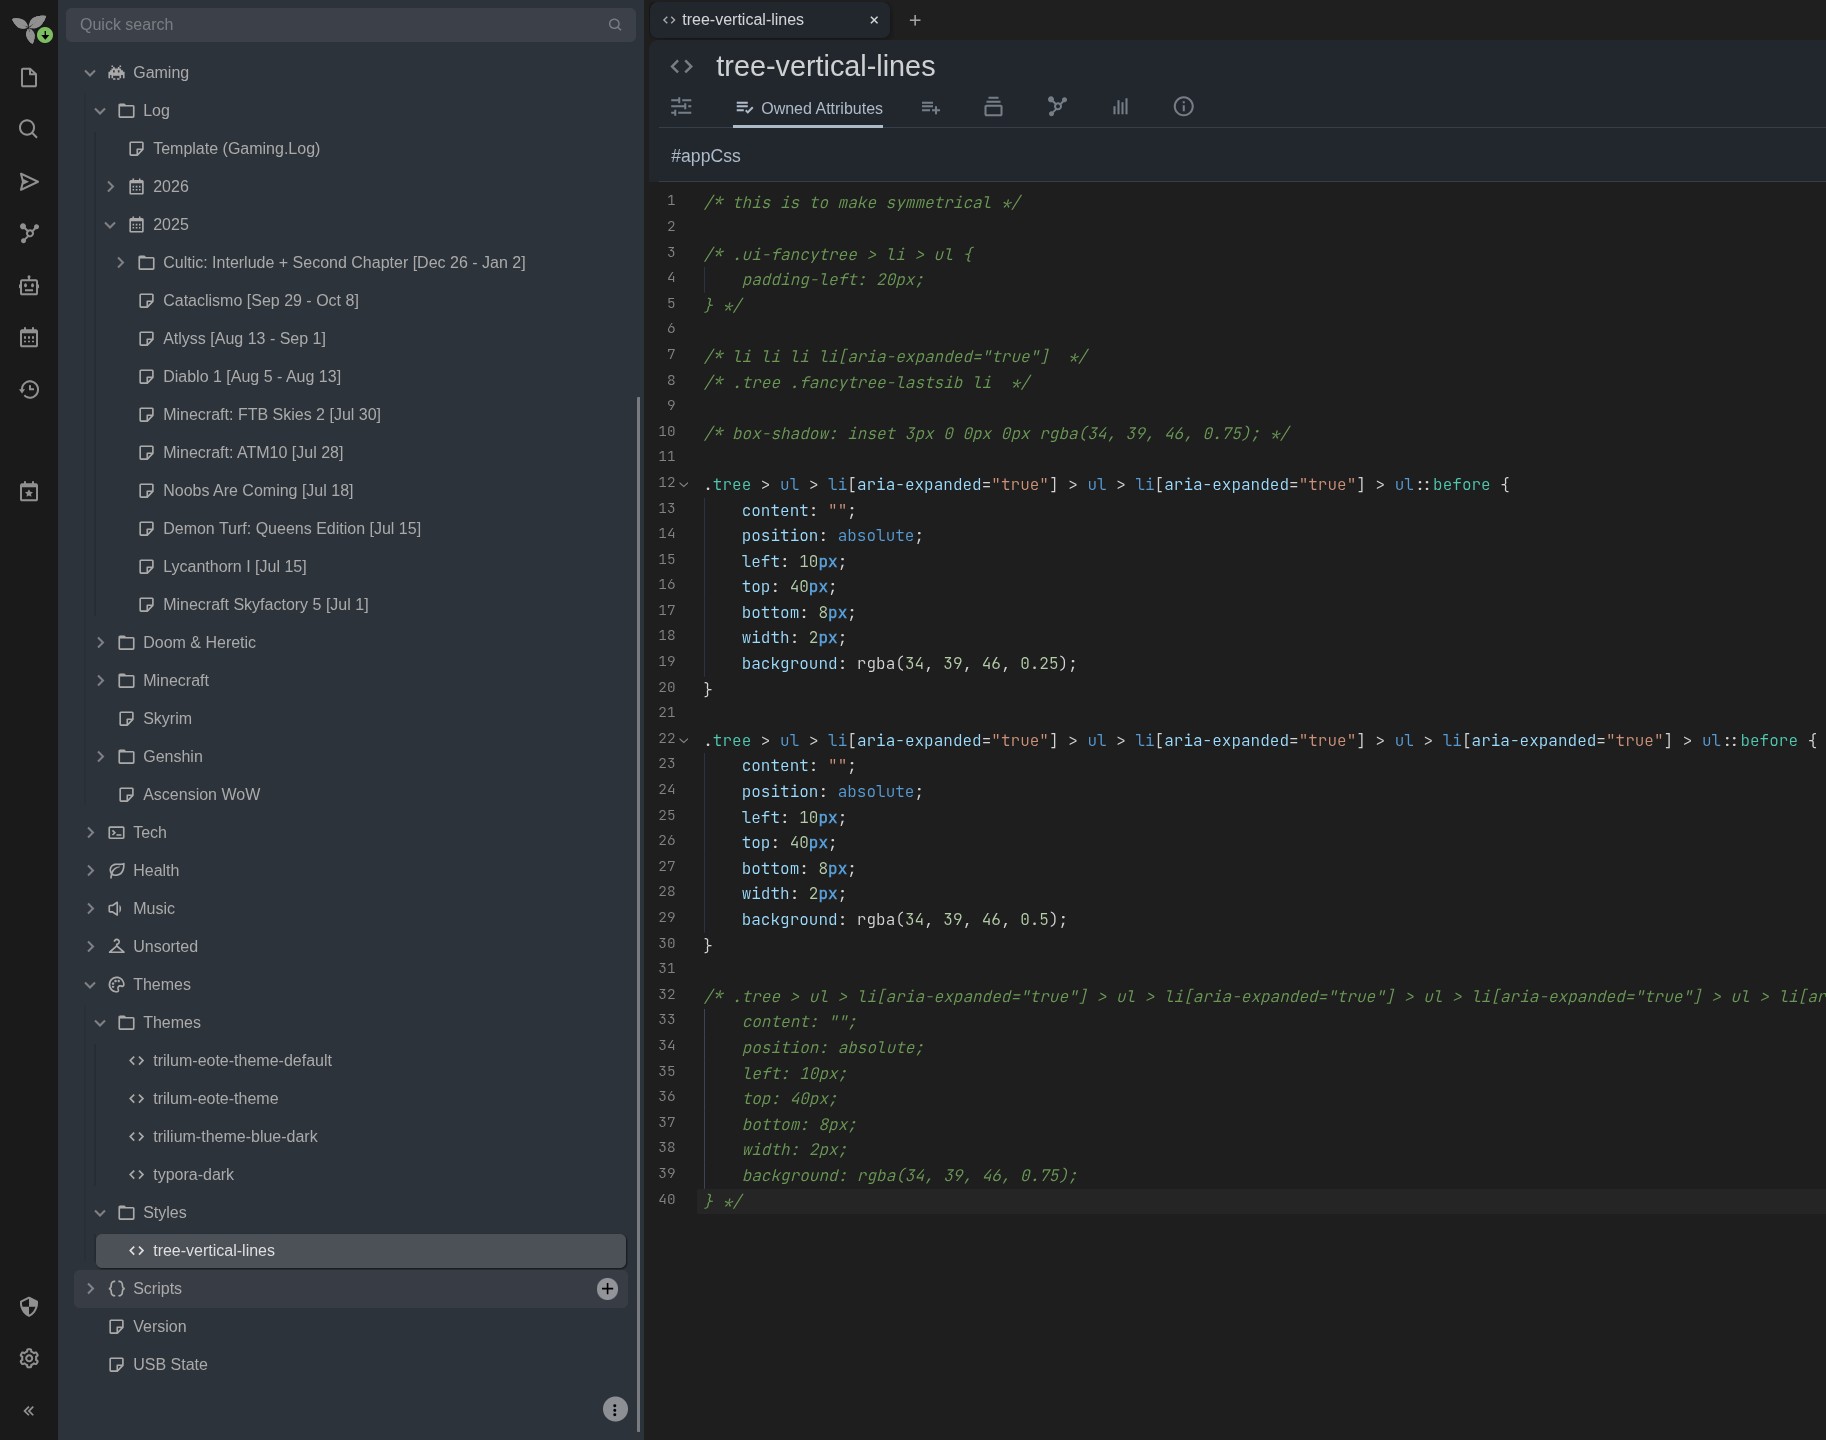
Task: Open Atlyss [Aug 13 - Sep 1] note
Action: [244, 339]
